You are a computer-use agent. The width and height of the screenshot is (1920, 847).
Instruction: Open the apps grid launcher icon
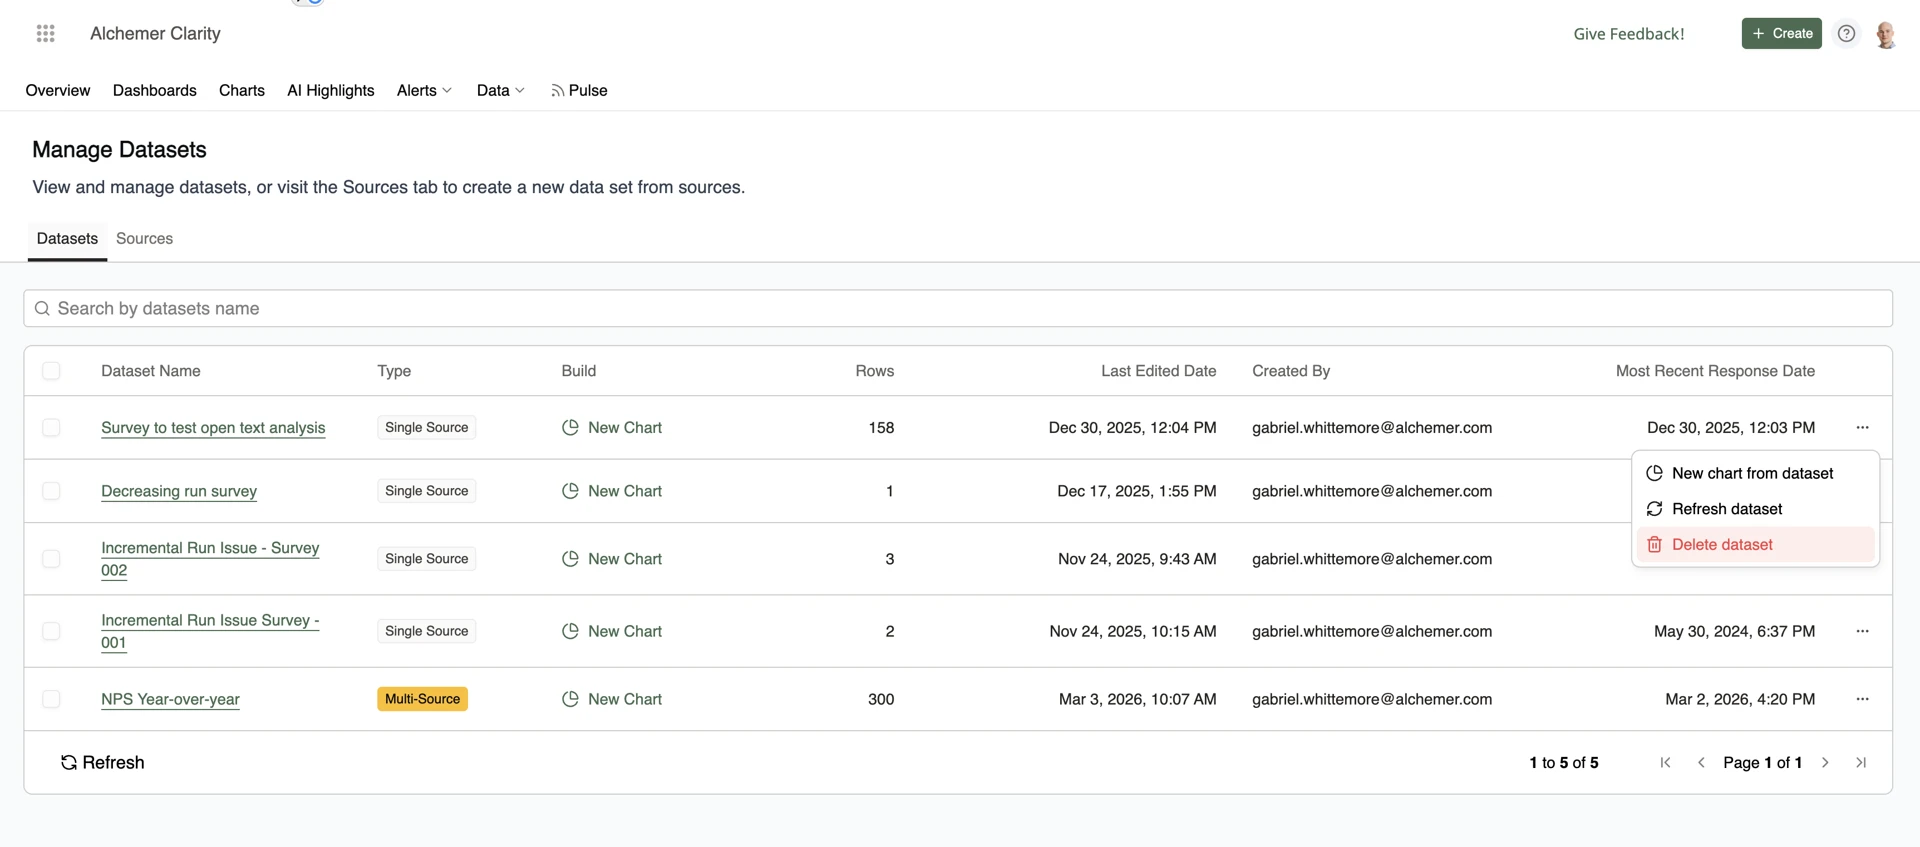(45, 33)
